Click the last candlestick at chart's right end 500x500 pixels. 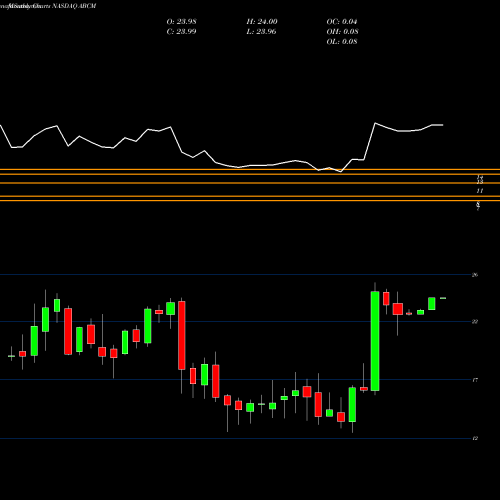coord(443,298)
